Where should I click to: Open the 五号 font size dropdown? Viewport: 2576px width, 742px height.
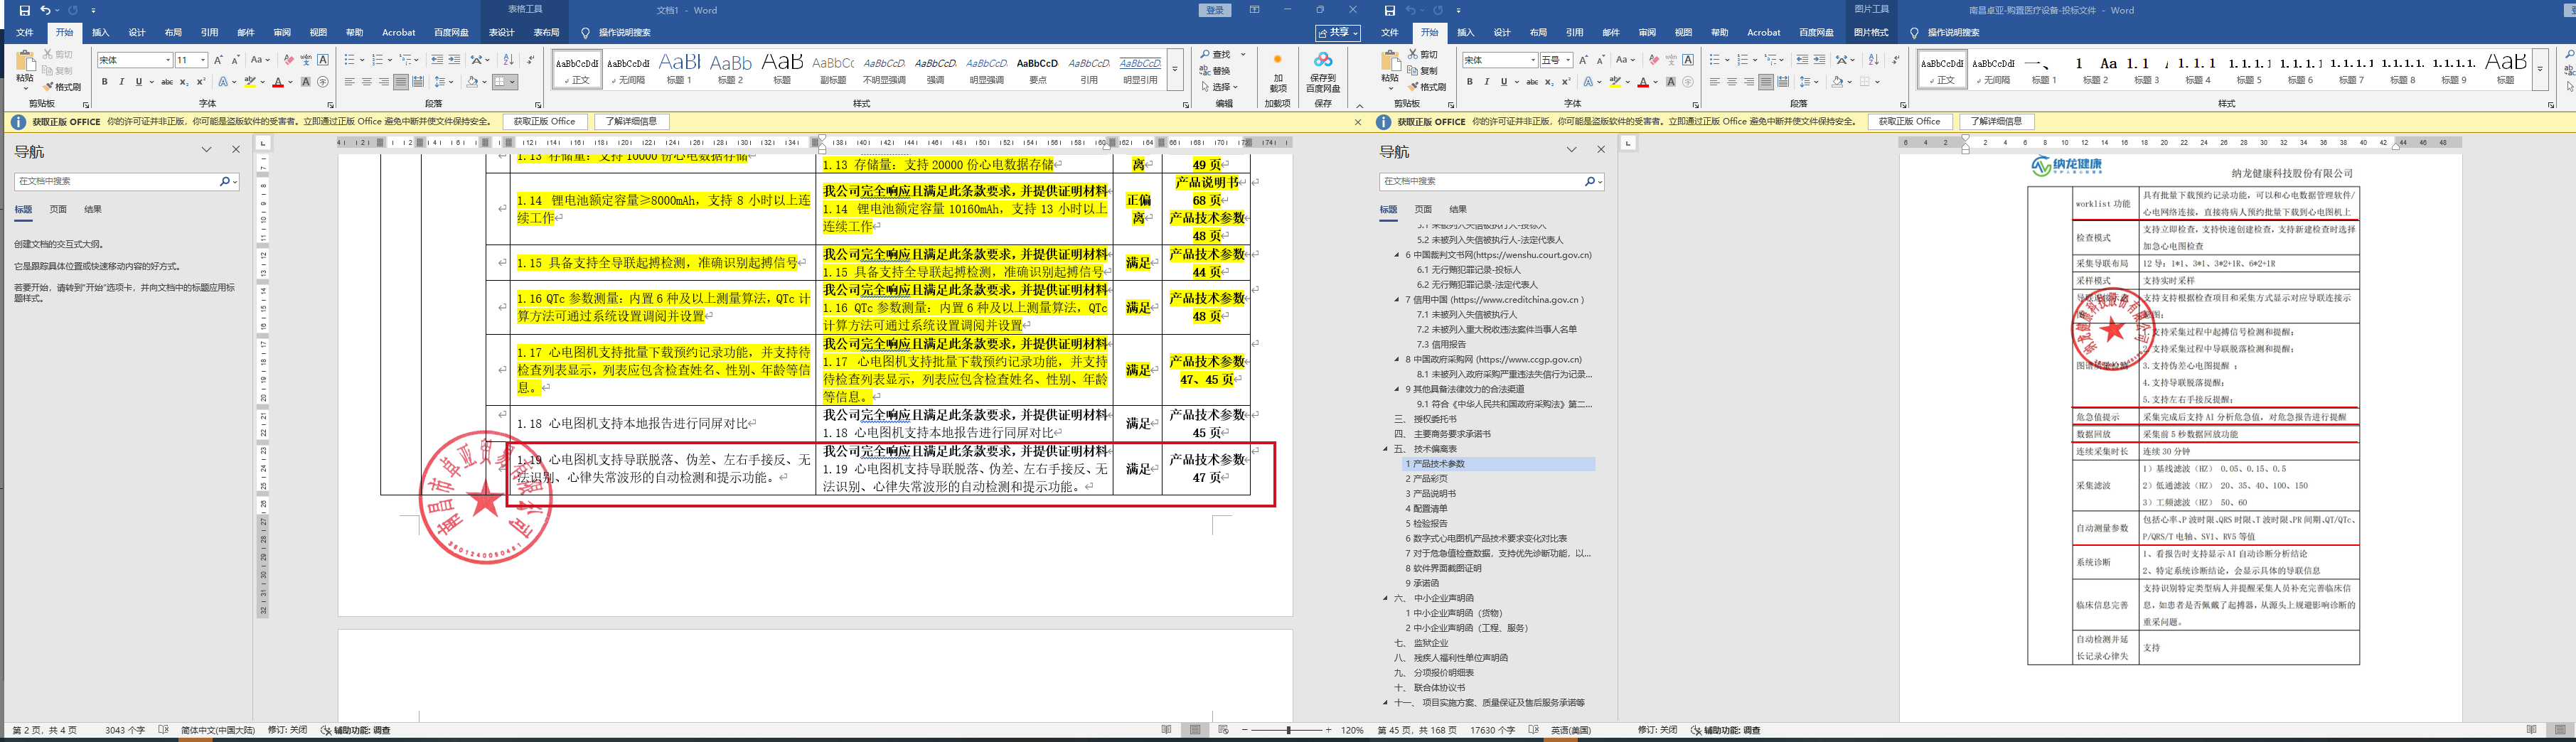tap(1568, 60)
